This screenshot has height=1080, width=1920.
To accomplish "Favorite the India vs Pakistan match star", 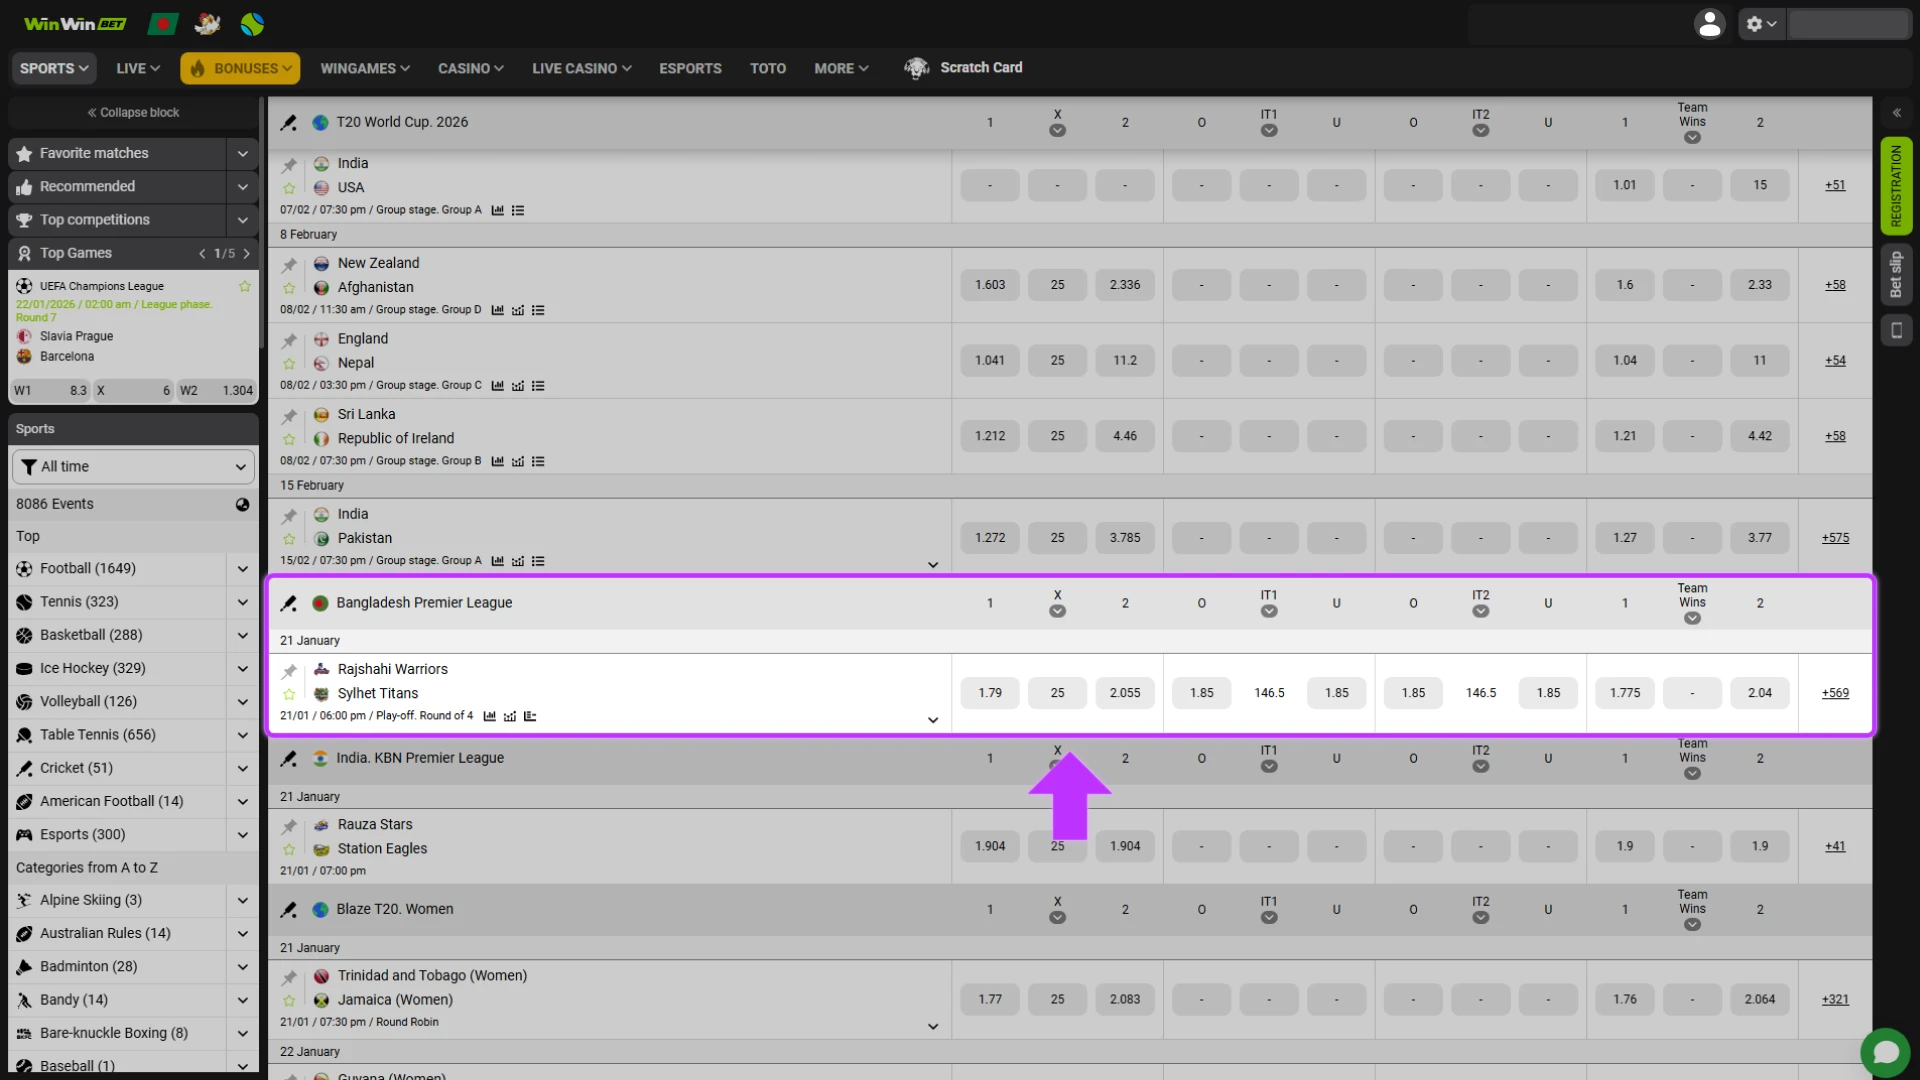I will (289, 538).
